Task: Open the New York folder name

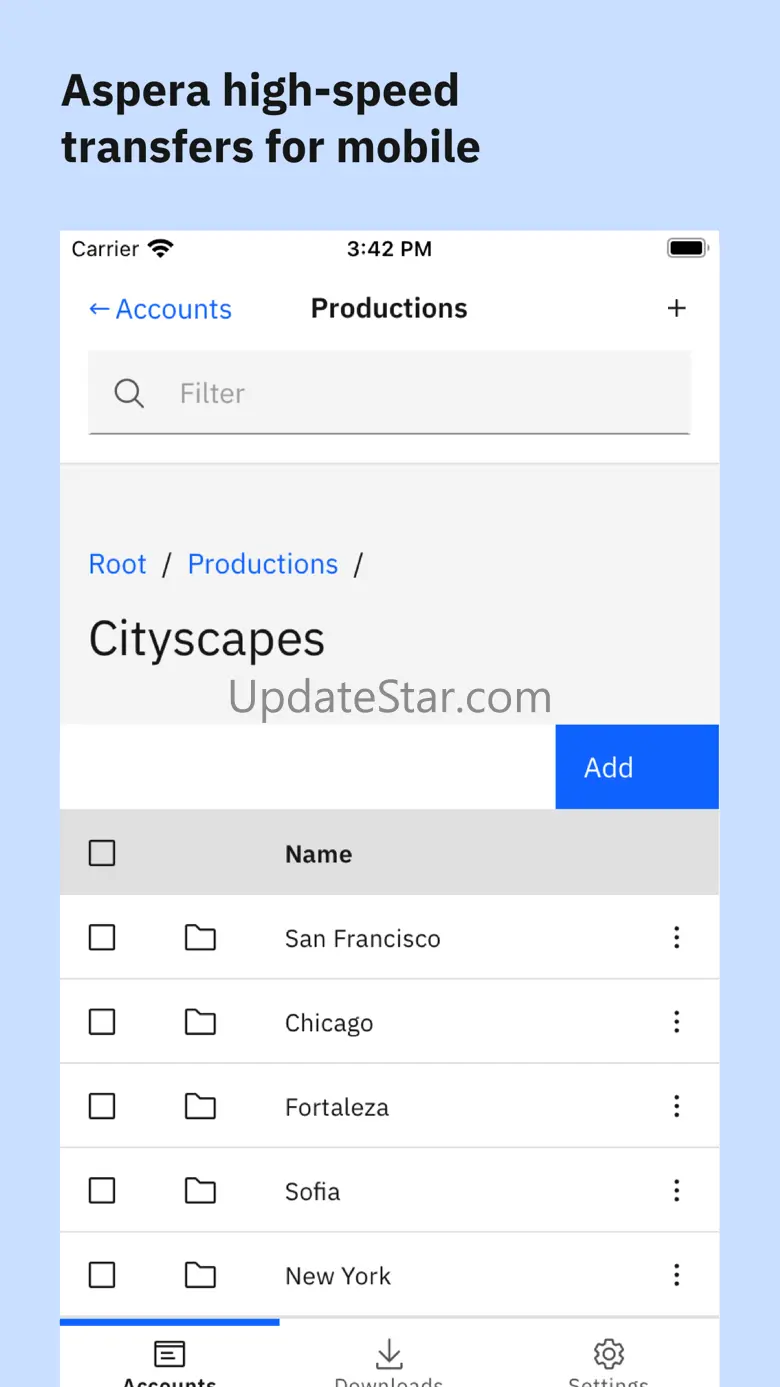Action: point(338,1276)
